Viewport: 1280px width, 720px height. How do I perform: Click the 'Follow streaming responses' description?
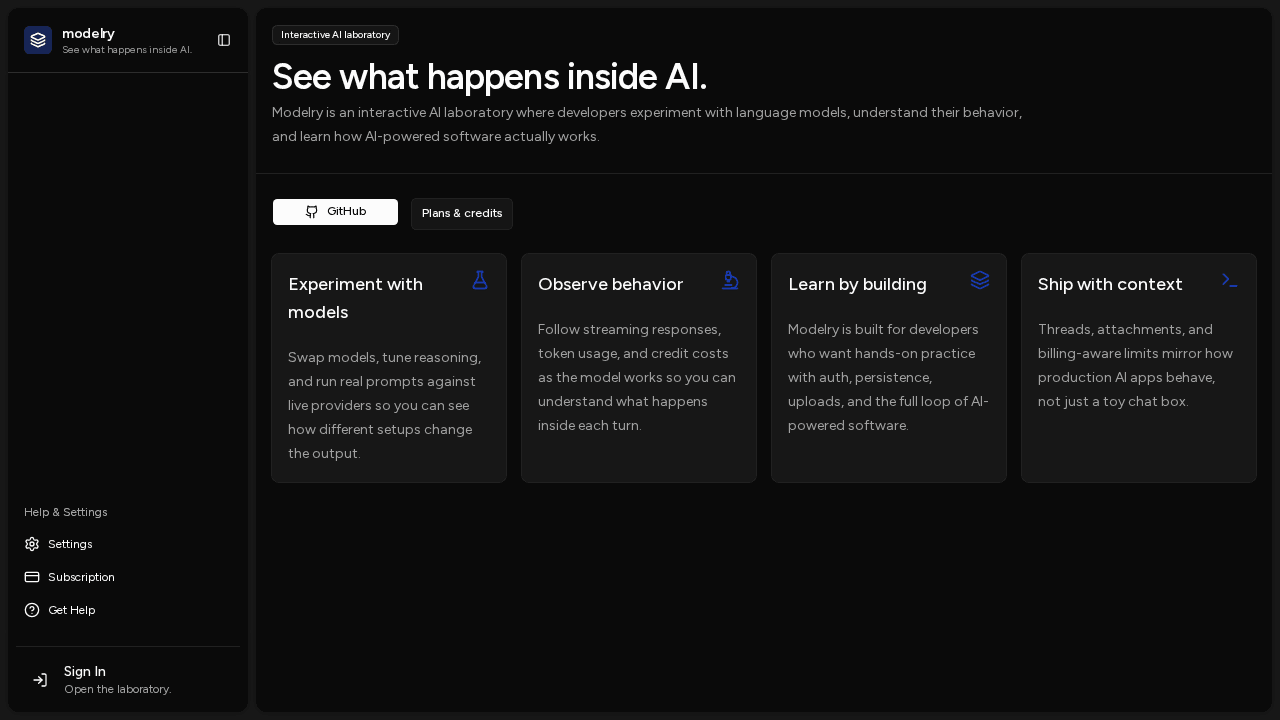tap(637, 377)
